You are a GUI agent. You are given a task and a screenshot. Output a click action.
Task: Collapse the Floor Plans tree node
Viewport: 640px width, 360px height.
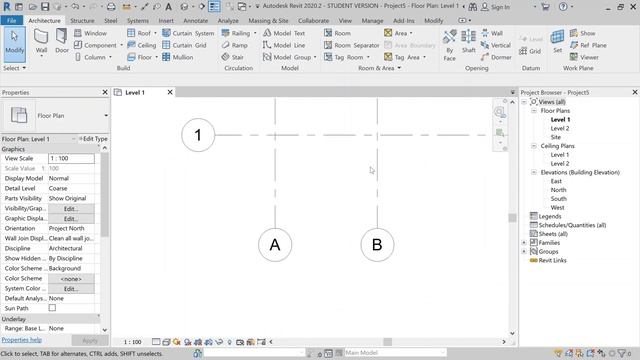pyautogui.click(x=534, y=111)
